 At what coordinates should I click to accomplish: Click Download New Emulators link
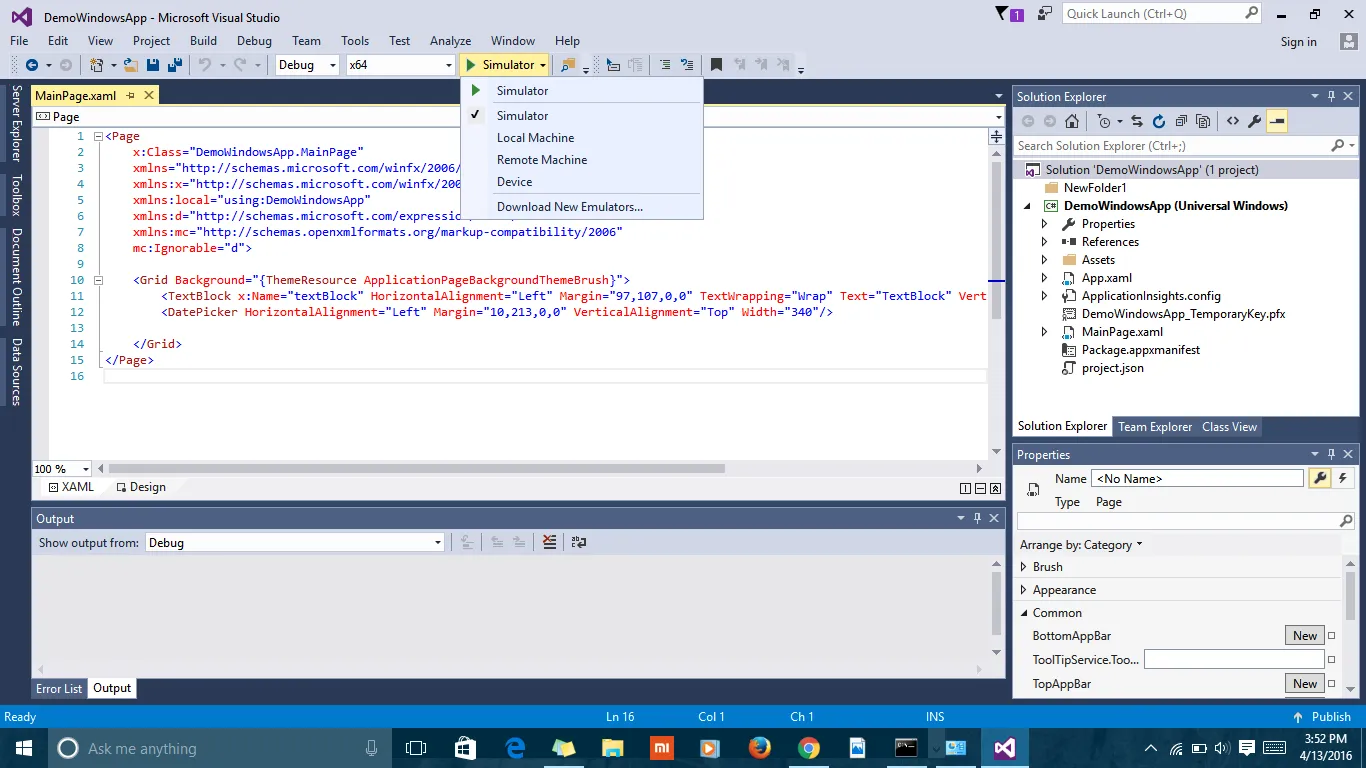tap(569, 207)
